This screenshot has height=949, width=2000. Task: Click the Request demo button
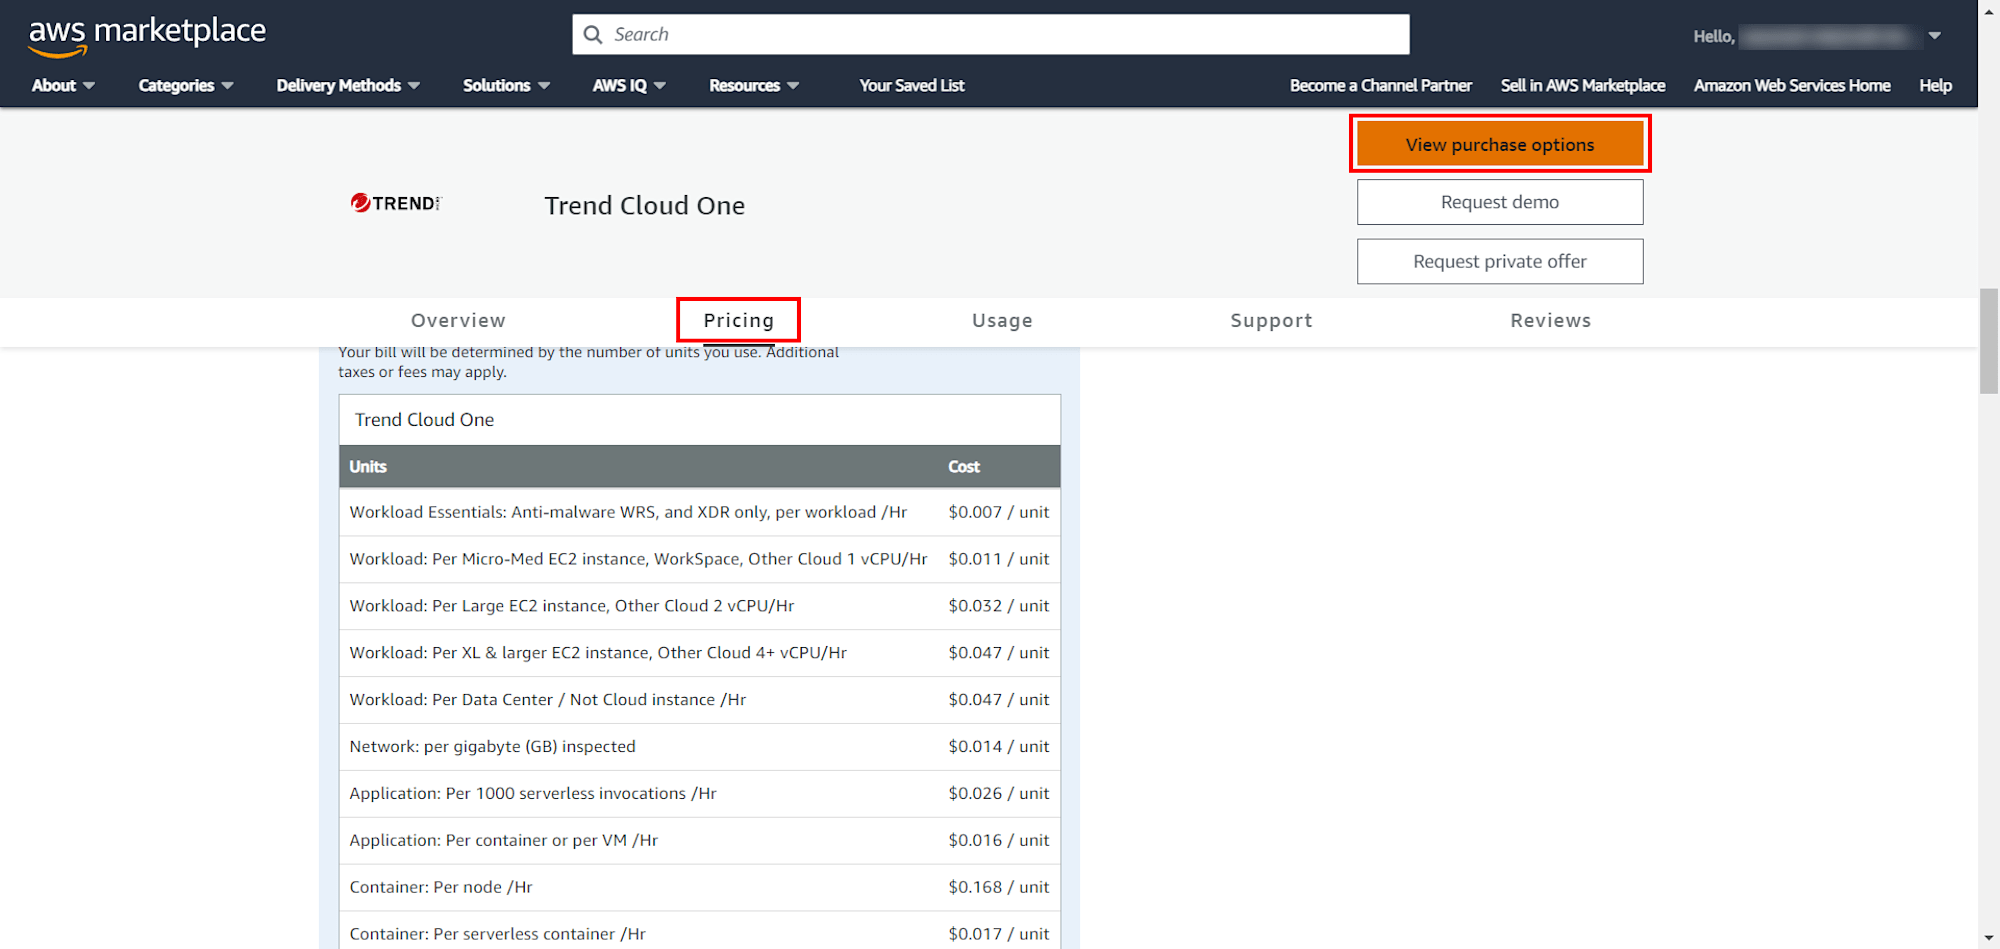[x=1500, y=202]
